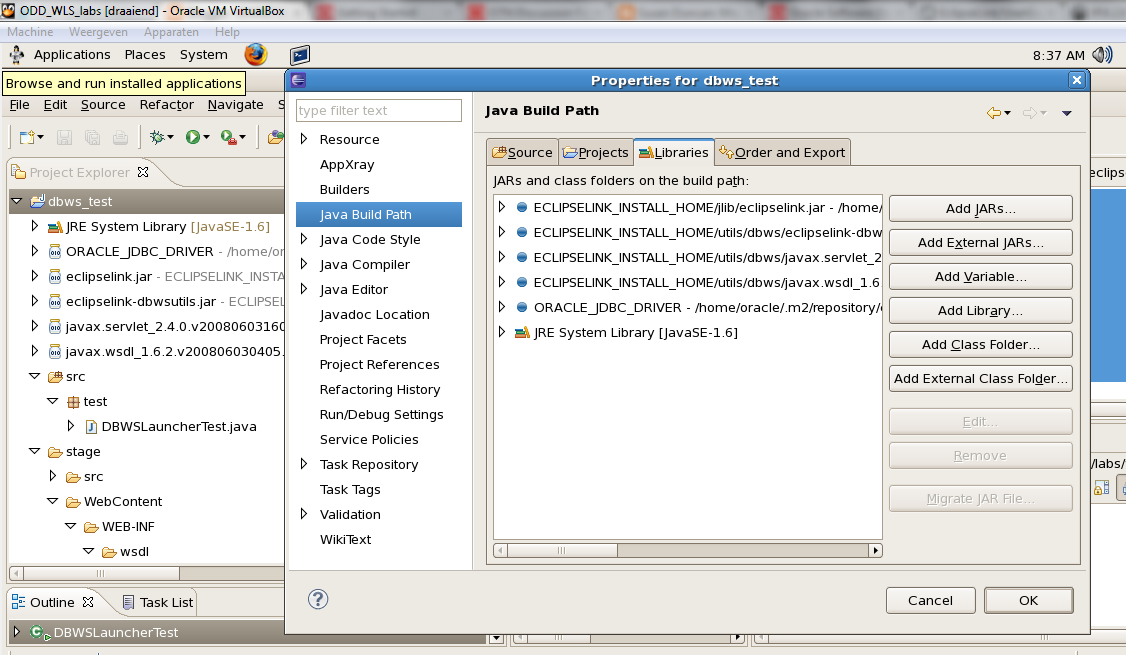Screen dimensions: 1126x655
Task: Switch to Order and Export tab
Action: [782, 152]
